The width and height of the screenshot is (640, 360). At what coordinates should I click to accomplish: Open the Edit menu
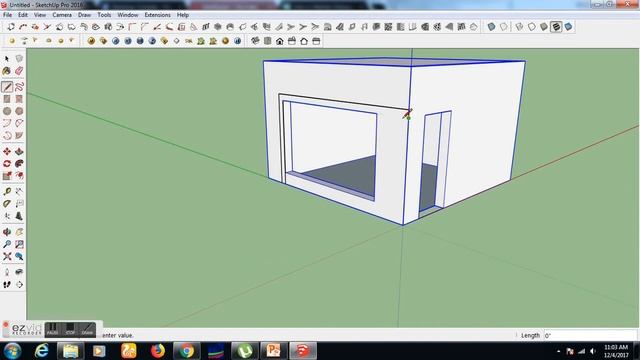click(23, 15)
